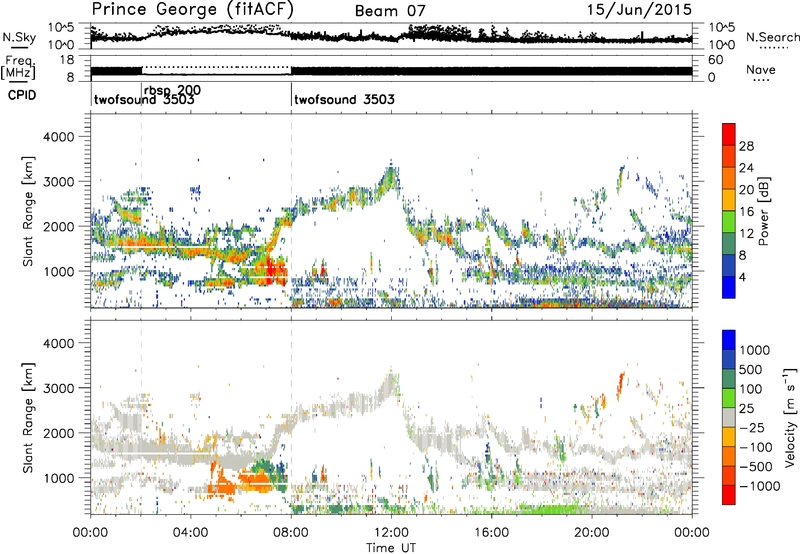This screenshot has width=800, height=554.
Task: Click the 'Beam 07' label
Action: click(390, 11)
